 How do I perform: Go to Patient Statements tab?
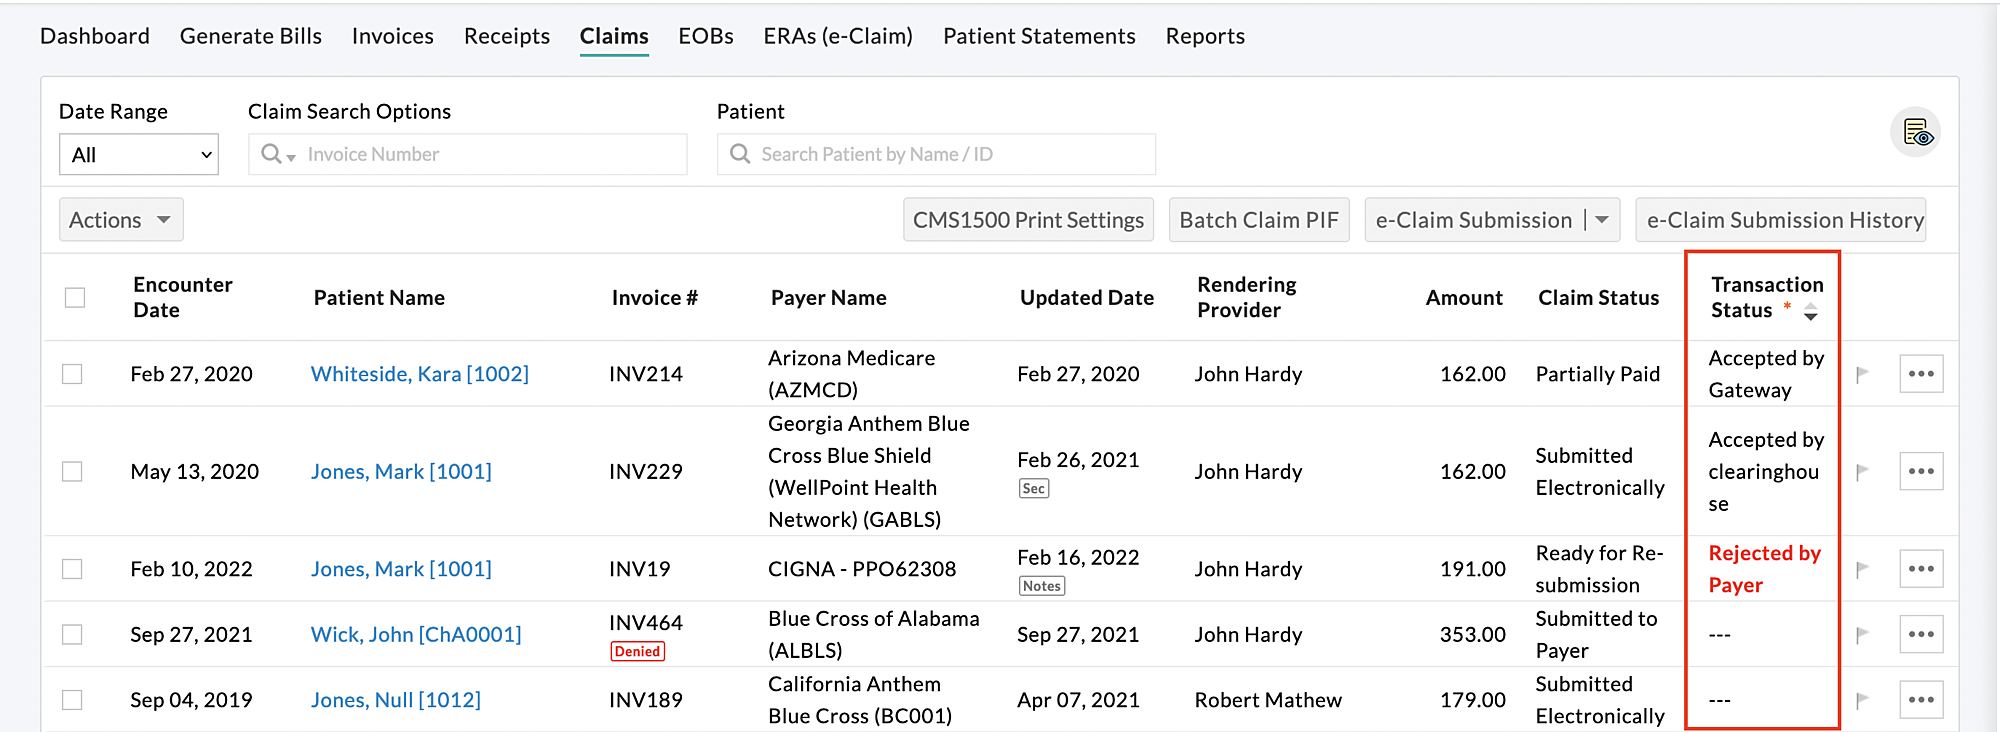[1038, 36]
